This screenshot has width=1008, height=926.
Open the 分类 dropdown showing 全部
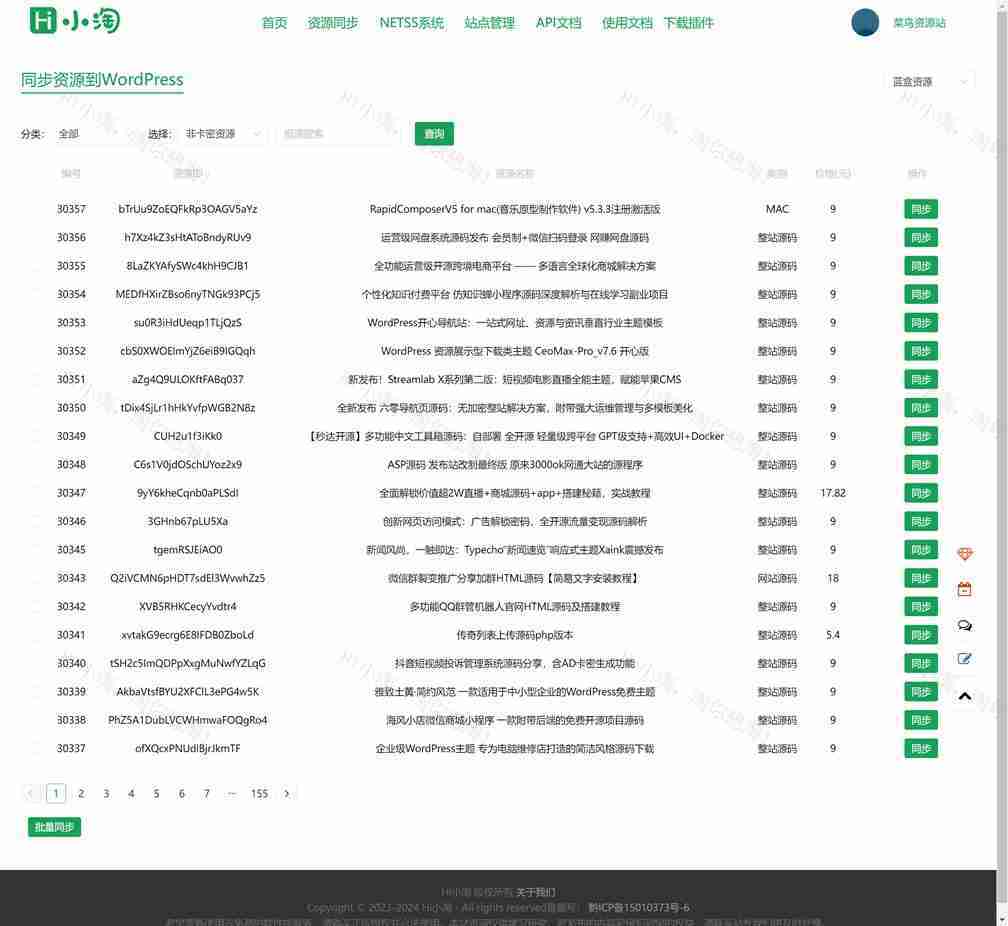[x=90, y=134]
